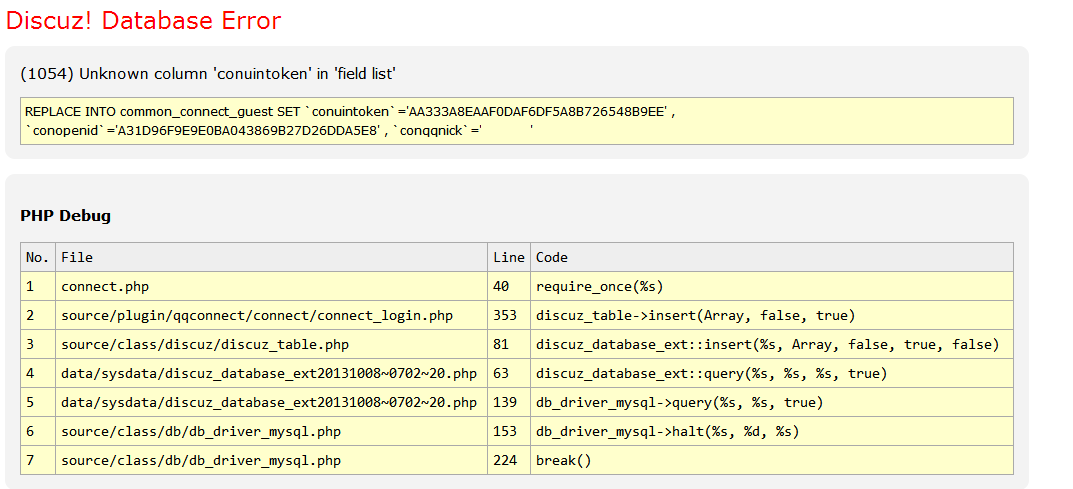Click the 'PHP Debug' section heading
The image size is (1073, 489).
[x=65, y=215]
